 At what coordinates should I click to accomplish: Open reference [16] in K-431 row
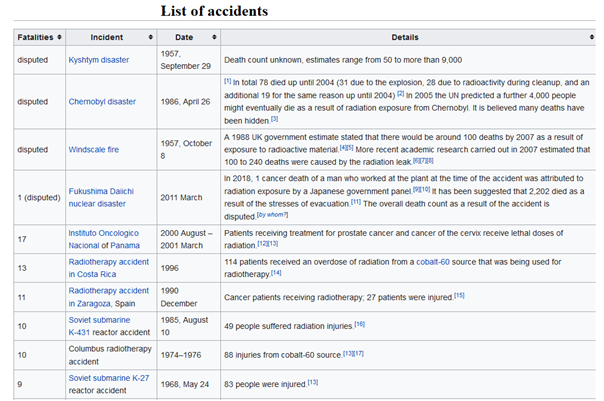pyautogui.click(x=359, y=324)
